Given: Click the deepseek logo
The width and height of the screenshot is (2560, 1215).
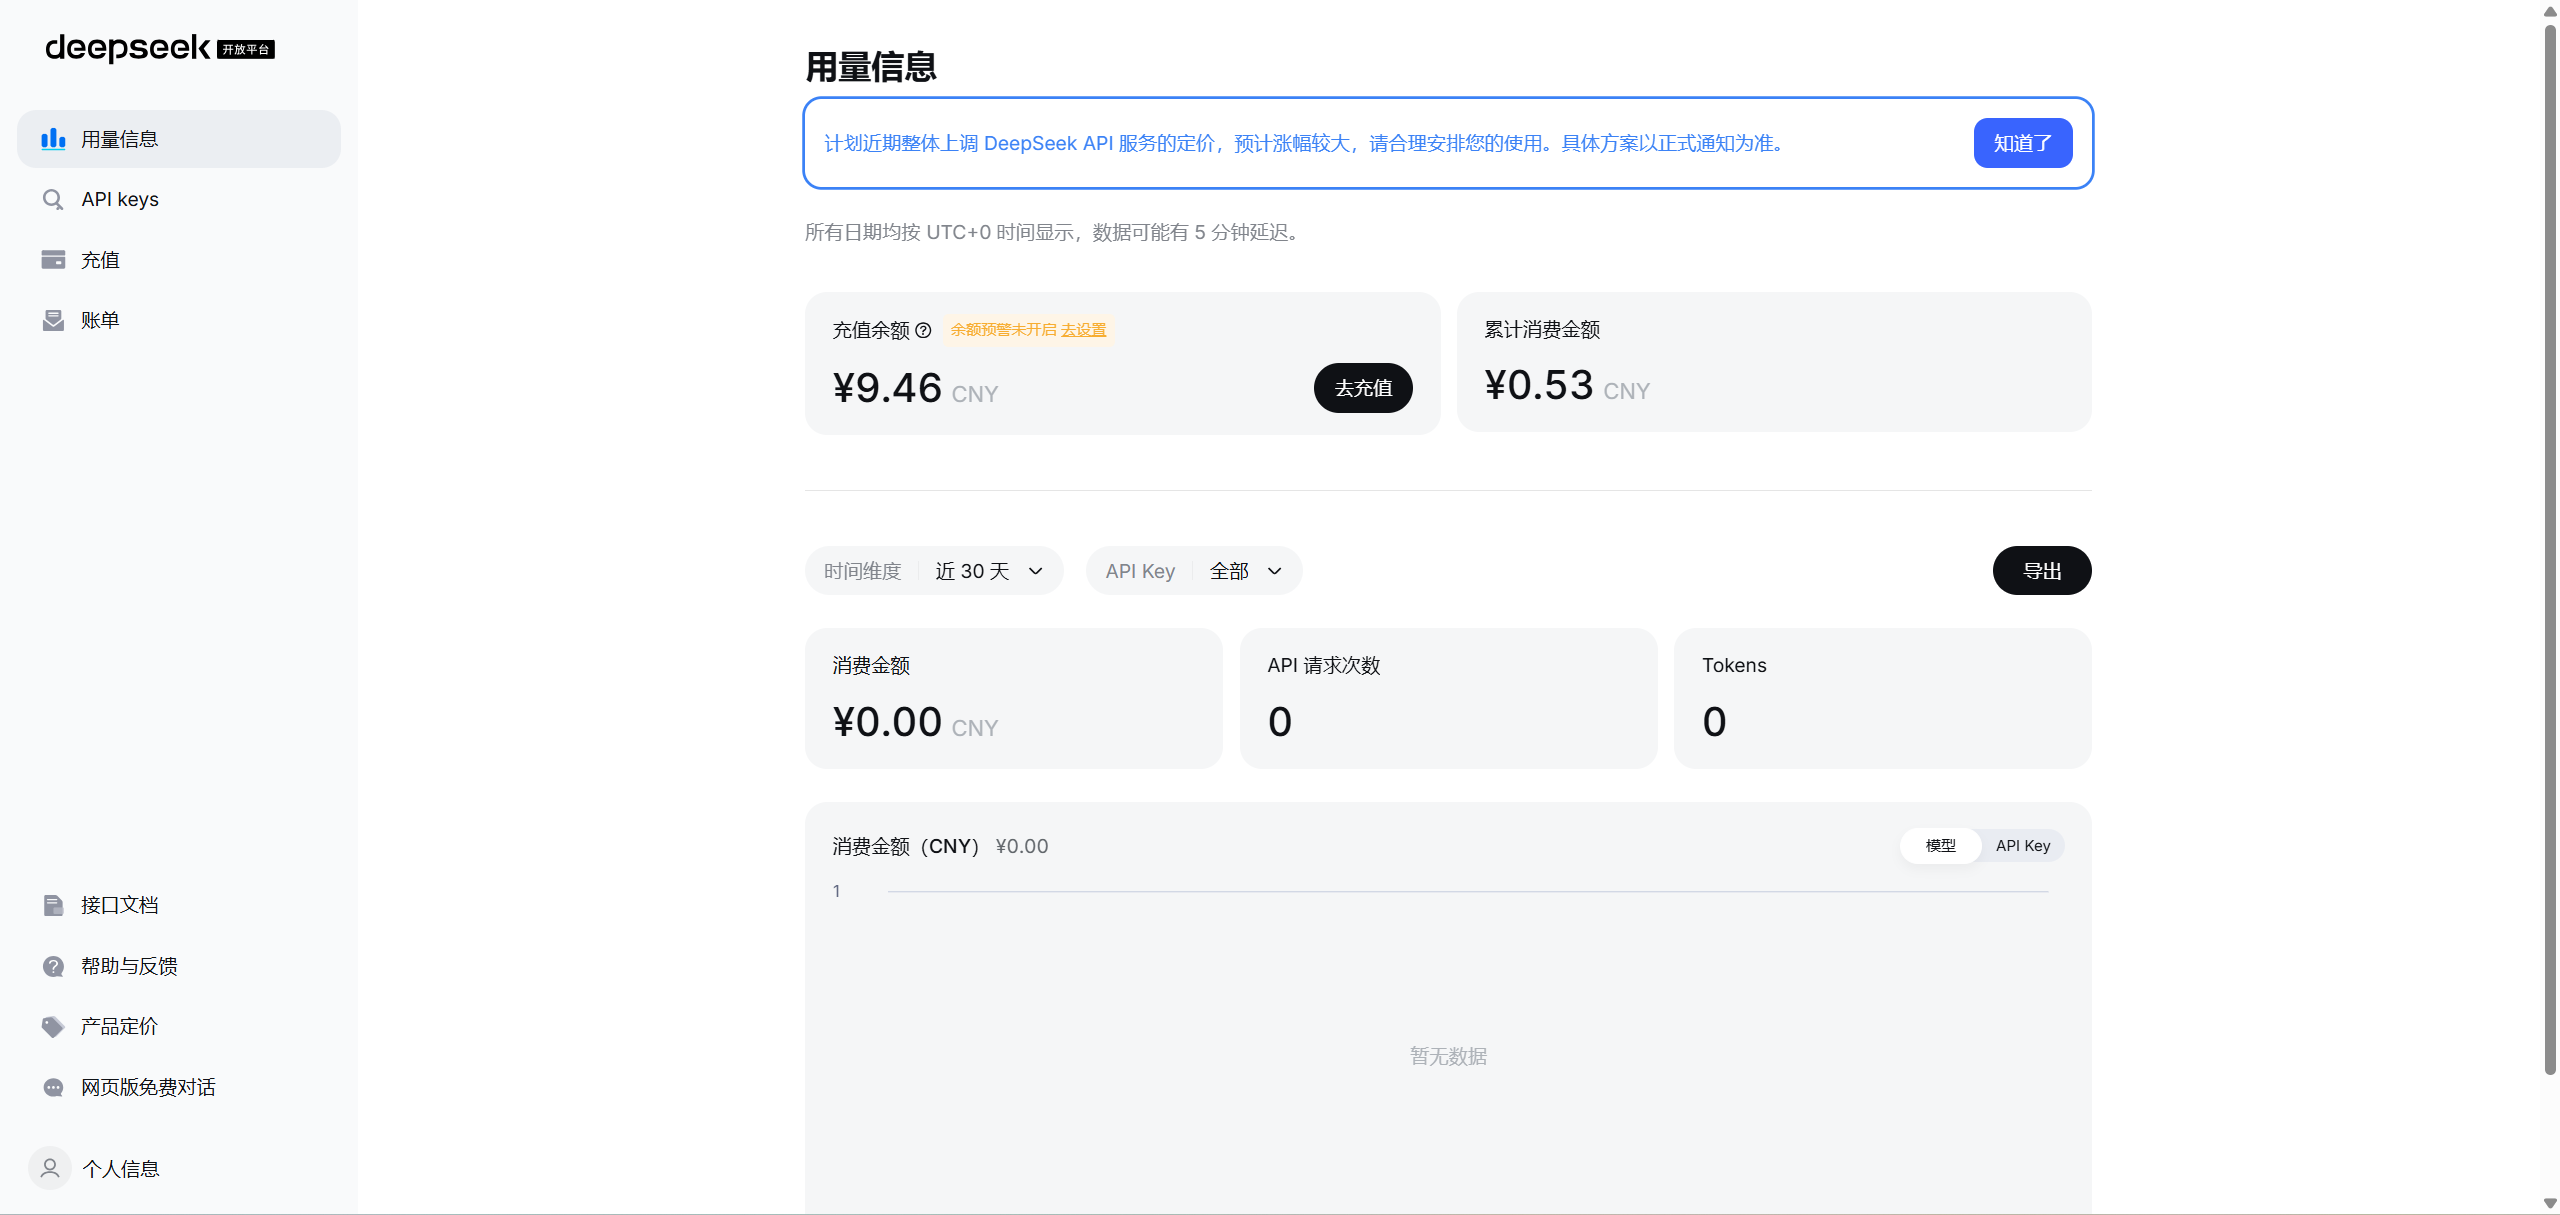Looking at the screenshot, I should point(160,48).
